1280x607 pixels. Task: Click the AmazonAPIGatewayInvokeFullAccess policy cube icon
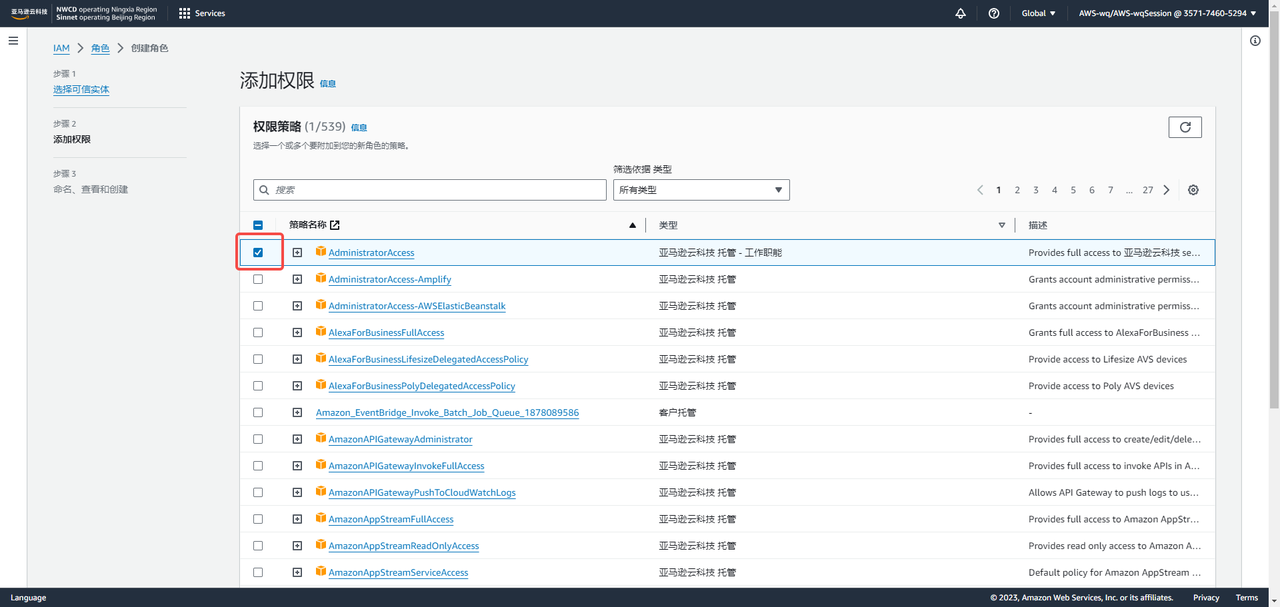click(x=321, y=466)
